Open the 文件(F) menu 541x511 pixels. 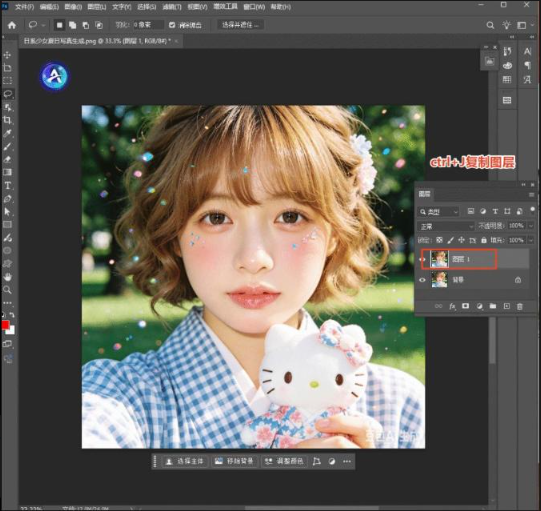click(x=24, y=7)
